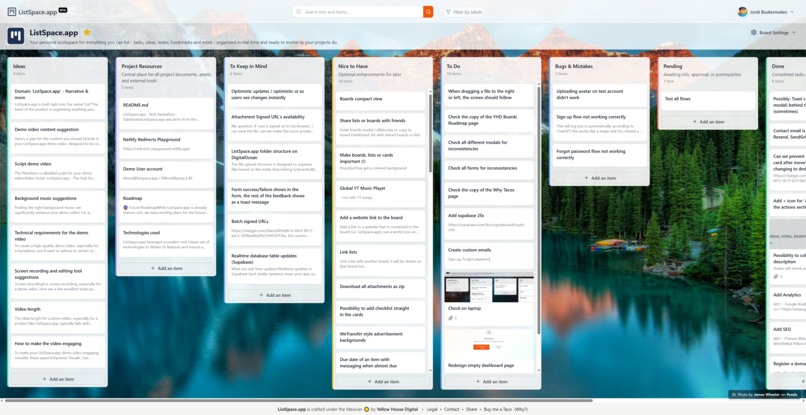Viewport: 806px width, 415px height.
Task: Click the Buy me a Taco link
Action: coord(498,409)
